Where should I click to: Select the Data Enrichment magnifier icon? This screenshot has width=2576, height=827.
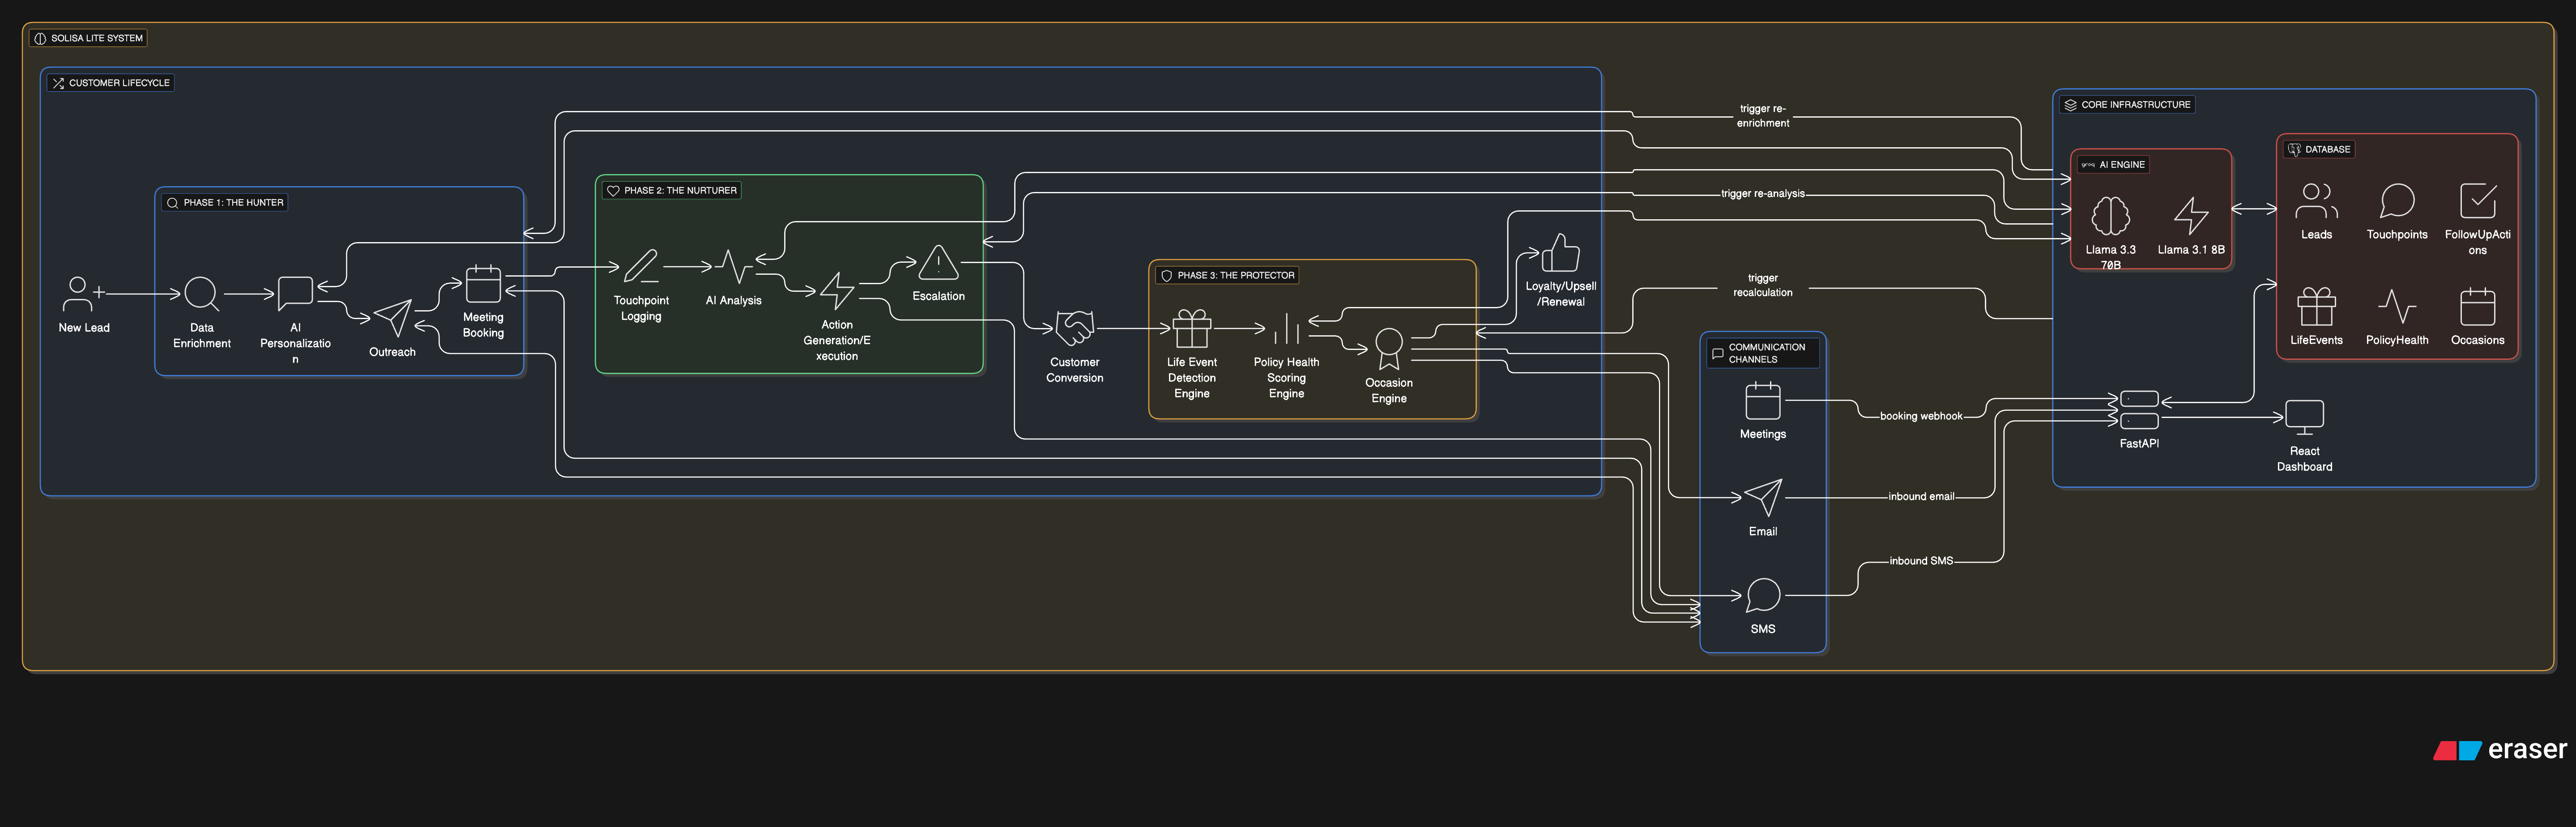201,294
